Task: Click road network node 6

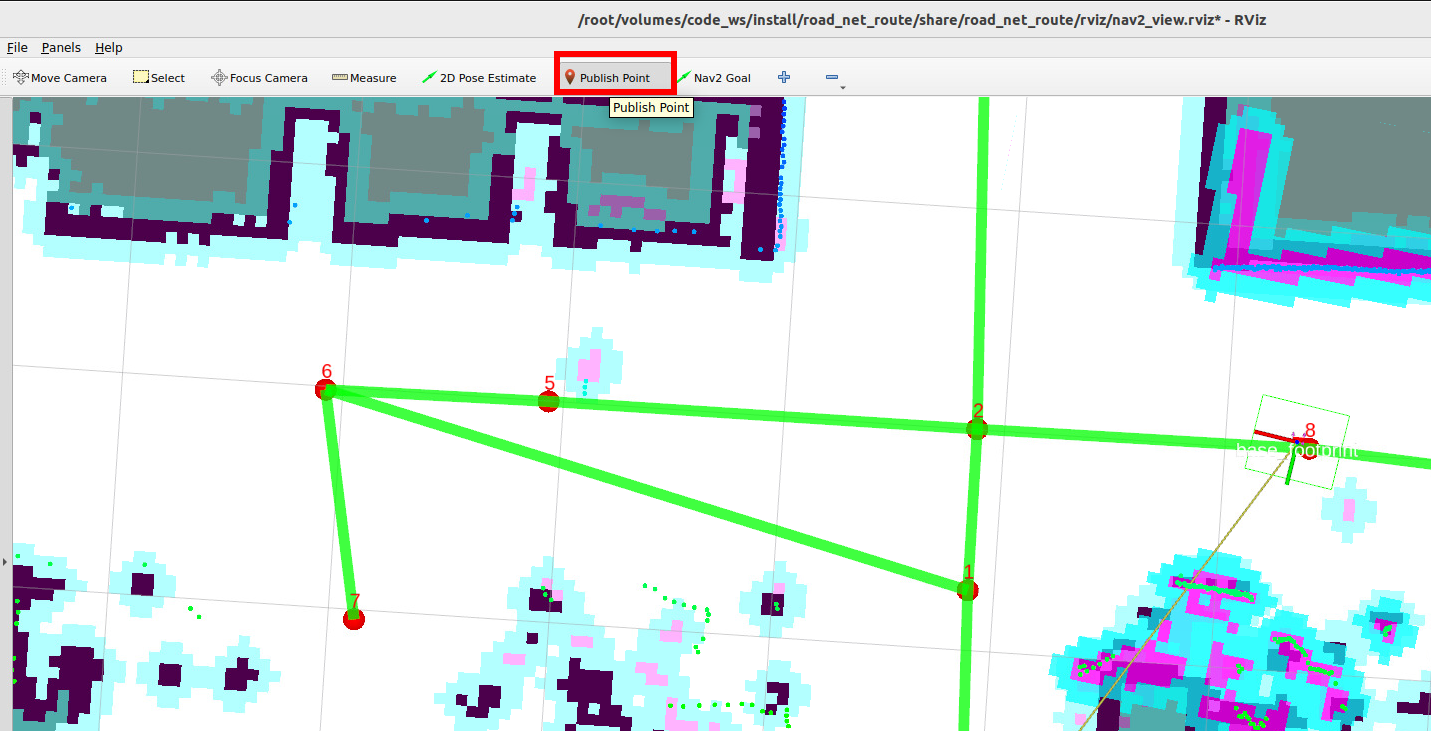Action: click(326, 390)
